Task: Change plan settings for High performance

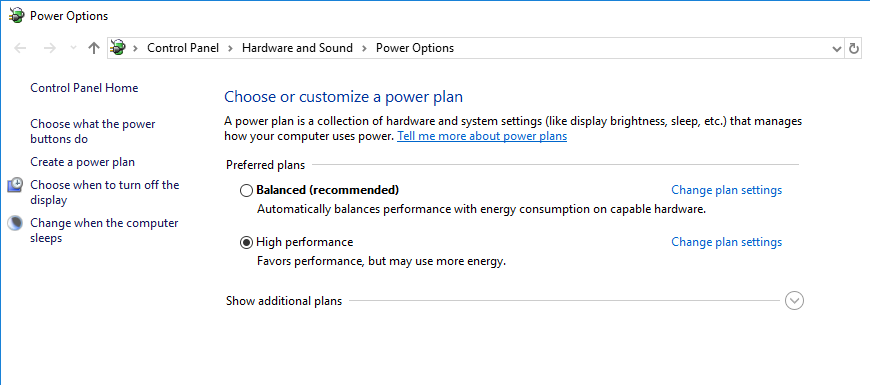Action: tap(726, 242)
